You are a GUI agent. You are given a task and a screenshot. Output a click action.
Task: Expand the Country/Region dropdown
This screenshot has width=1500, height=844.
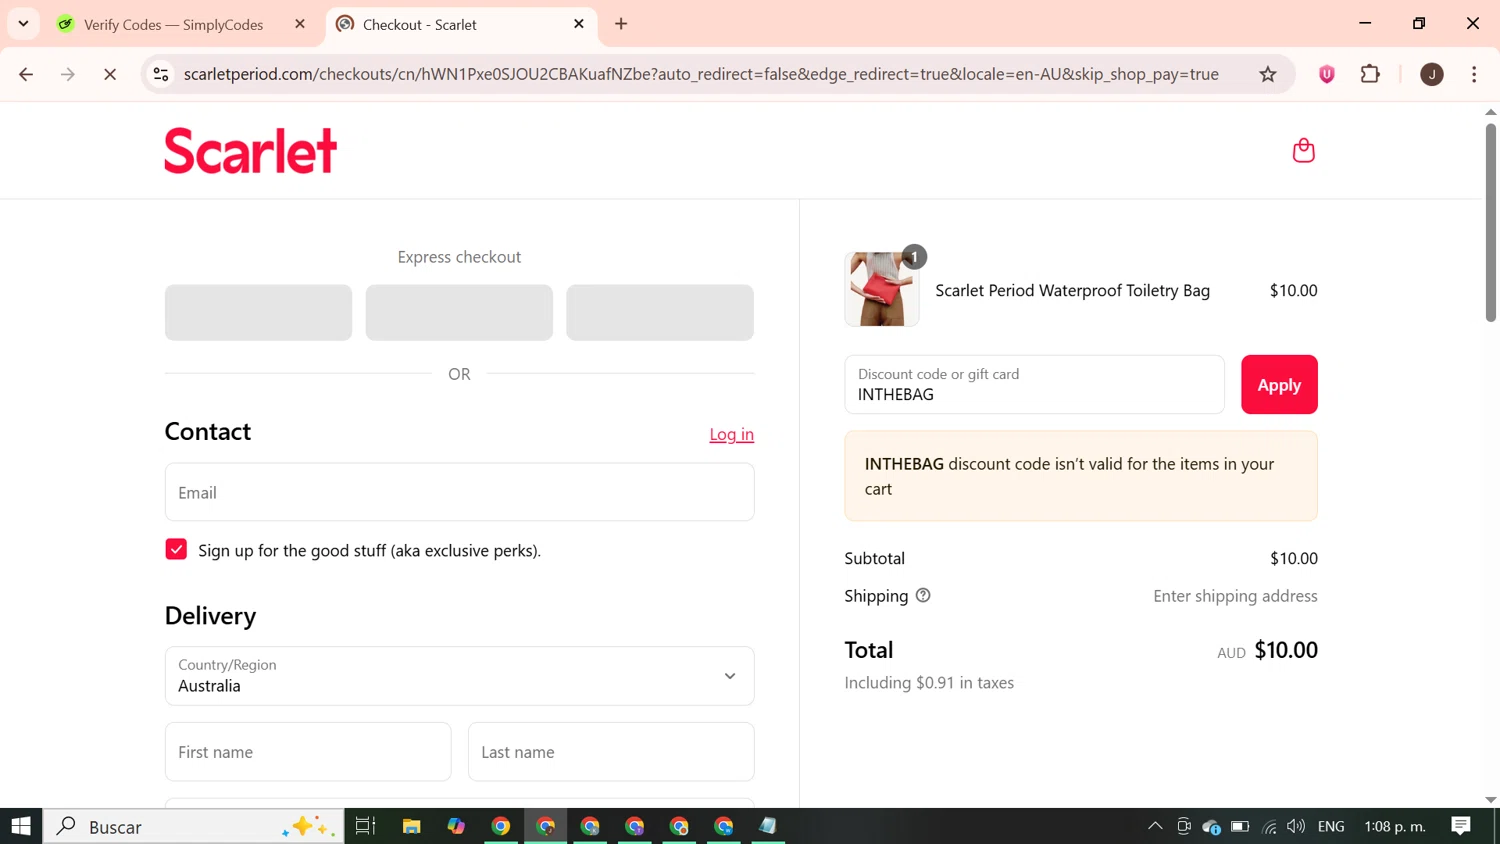(x=459, y=676)
